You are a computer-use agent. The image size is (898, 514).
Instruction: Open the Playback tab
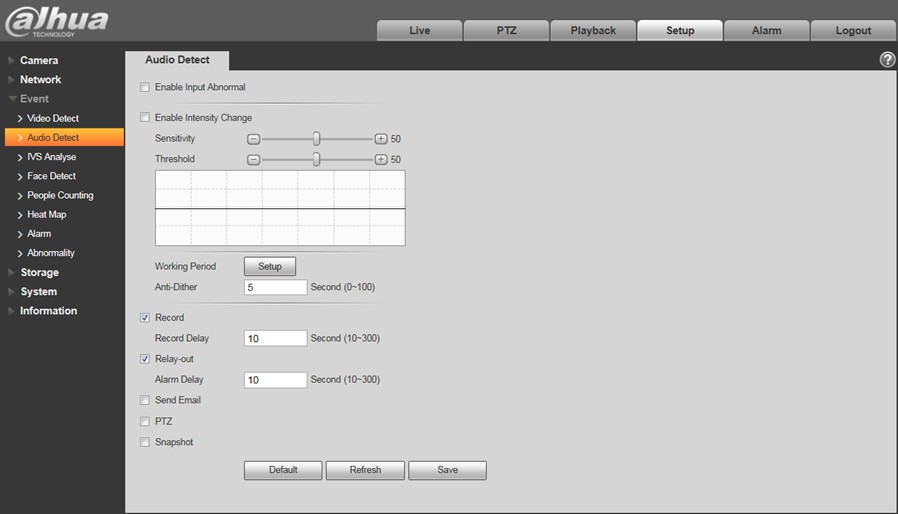593,30
